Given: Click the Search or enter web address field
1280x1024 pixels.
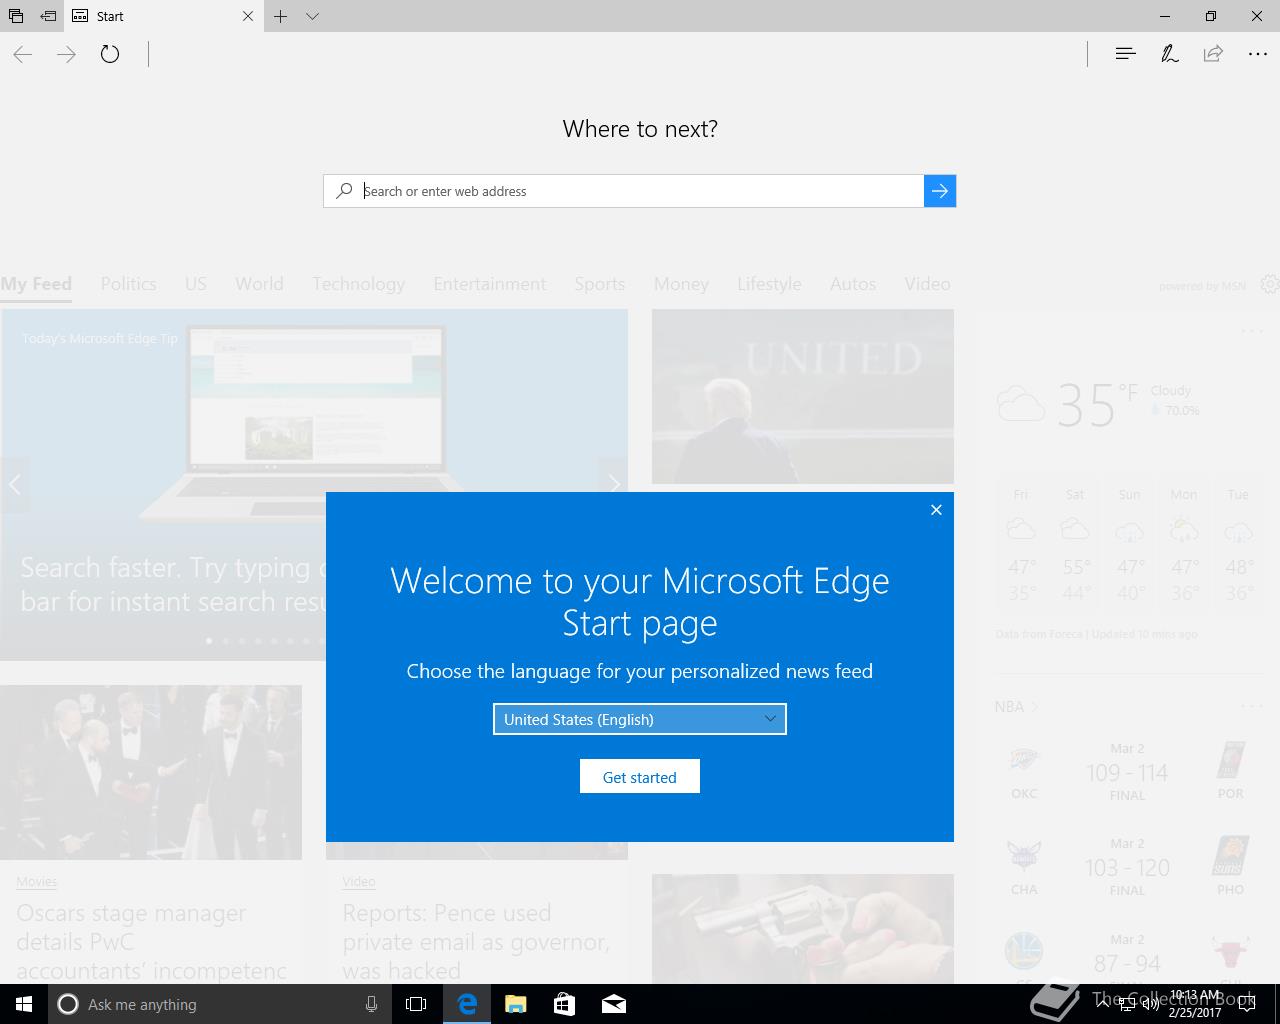Looking at the screenshot, I should click(x=624, y=191).
